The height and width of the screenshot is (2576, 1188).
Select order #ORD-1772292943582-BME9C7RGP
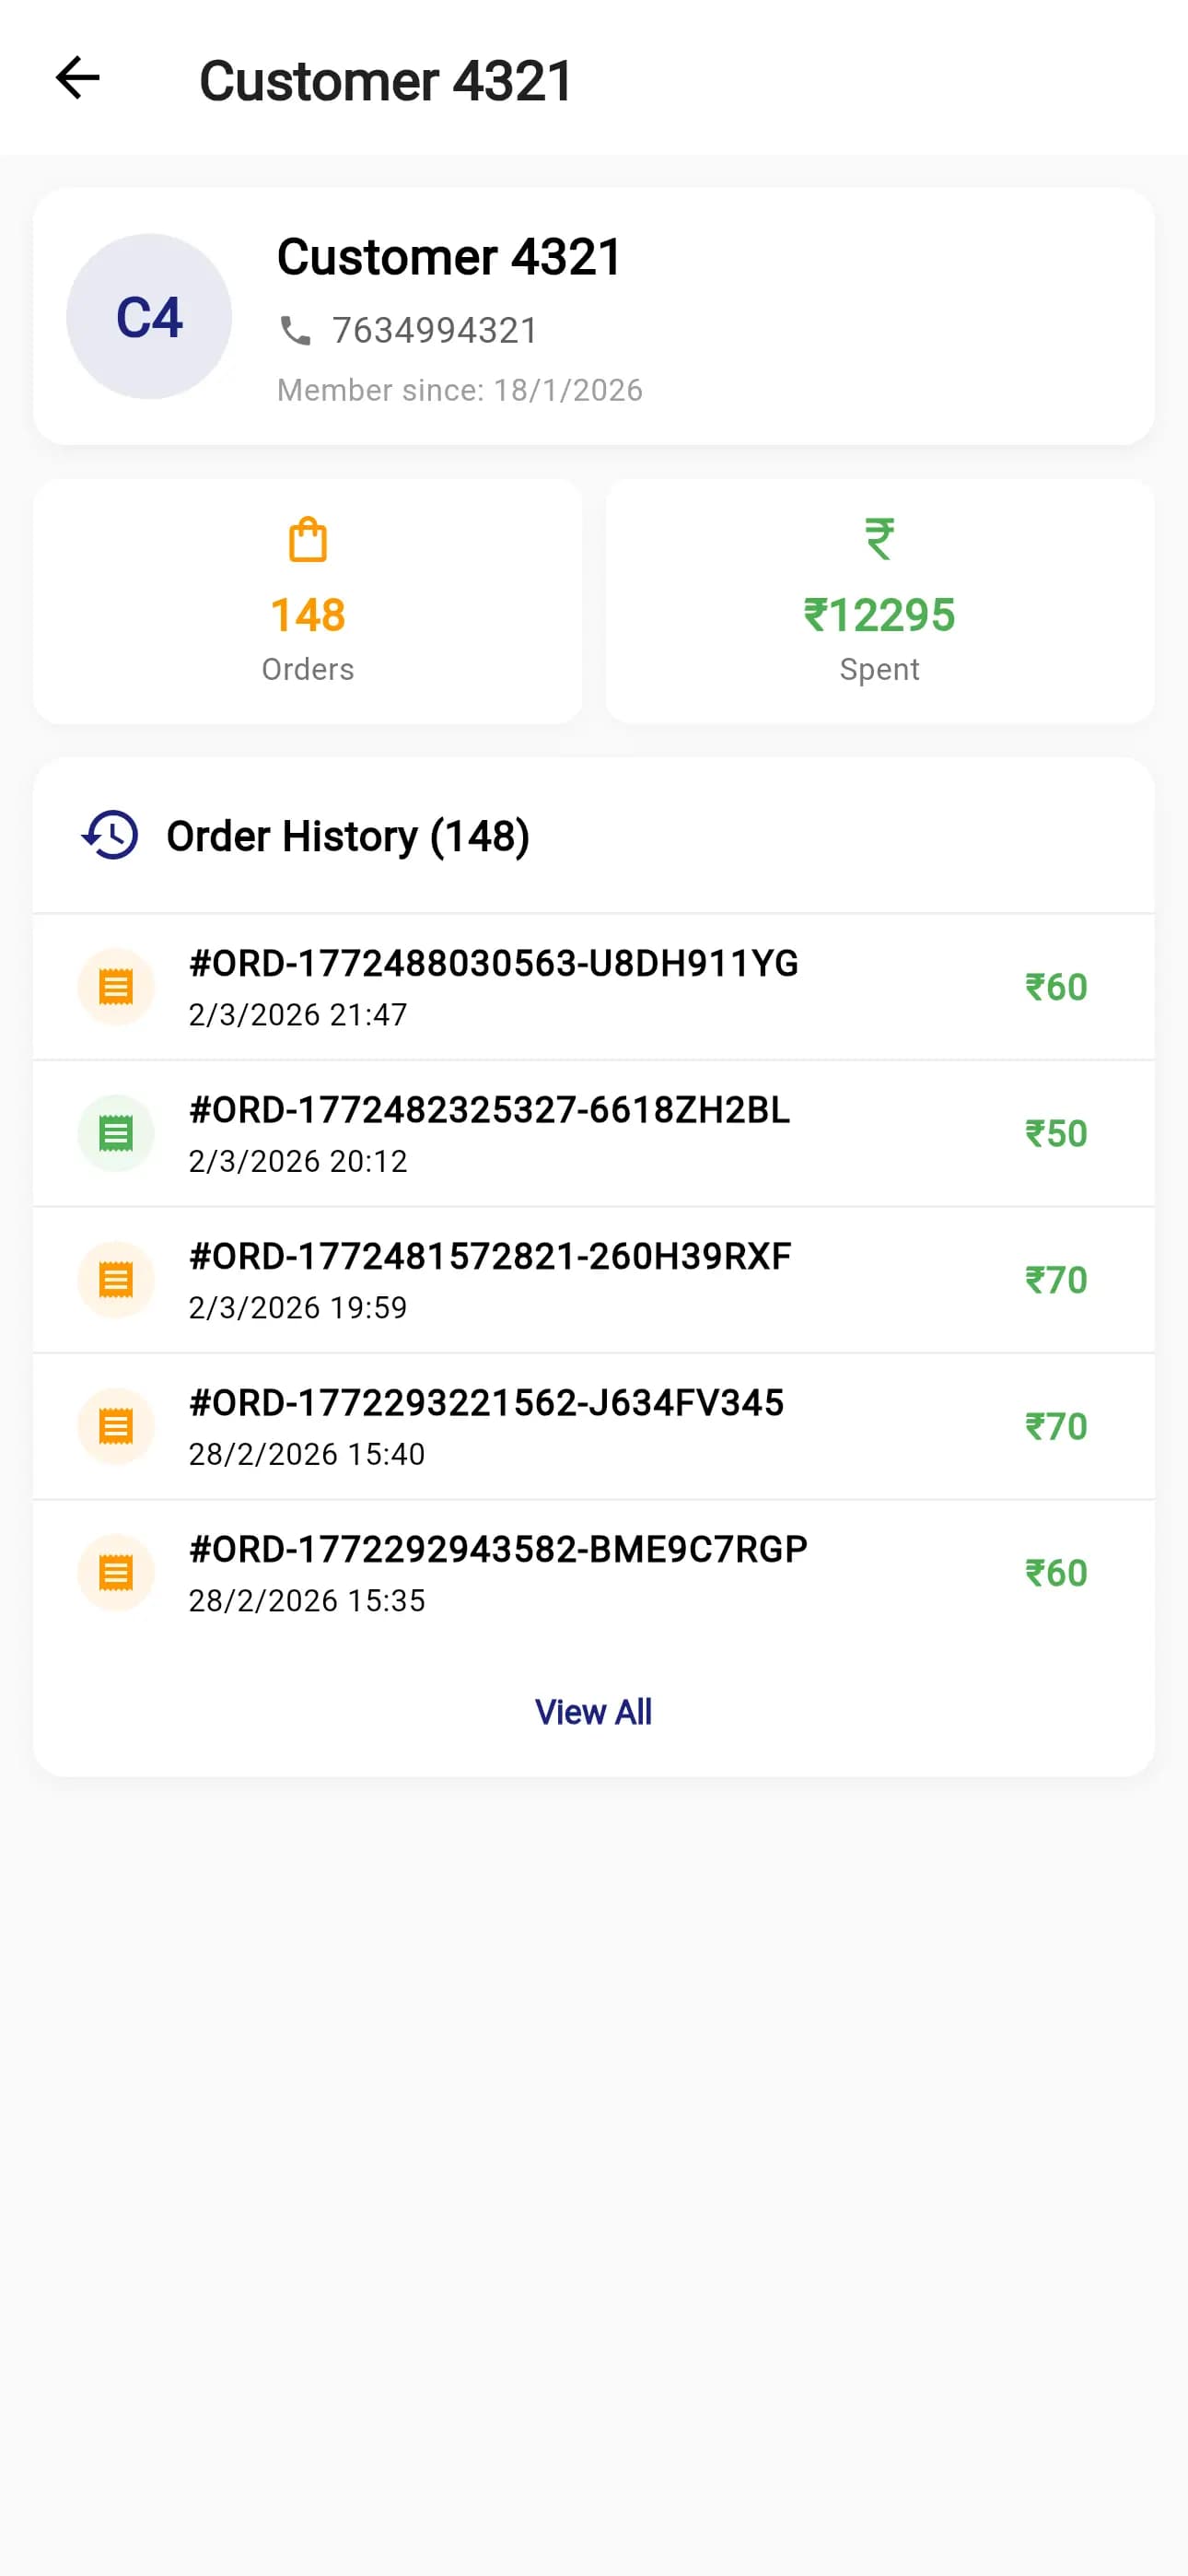click(498, 1550)
